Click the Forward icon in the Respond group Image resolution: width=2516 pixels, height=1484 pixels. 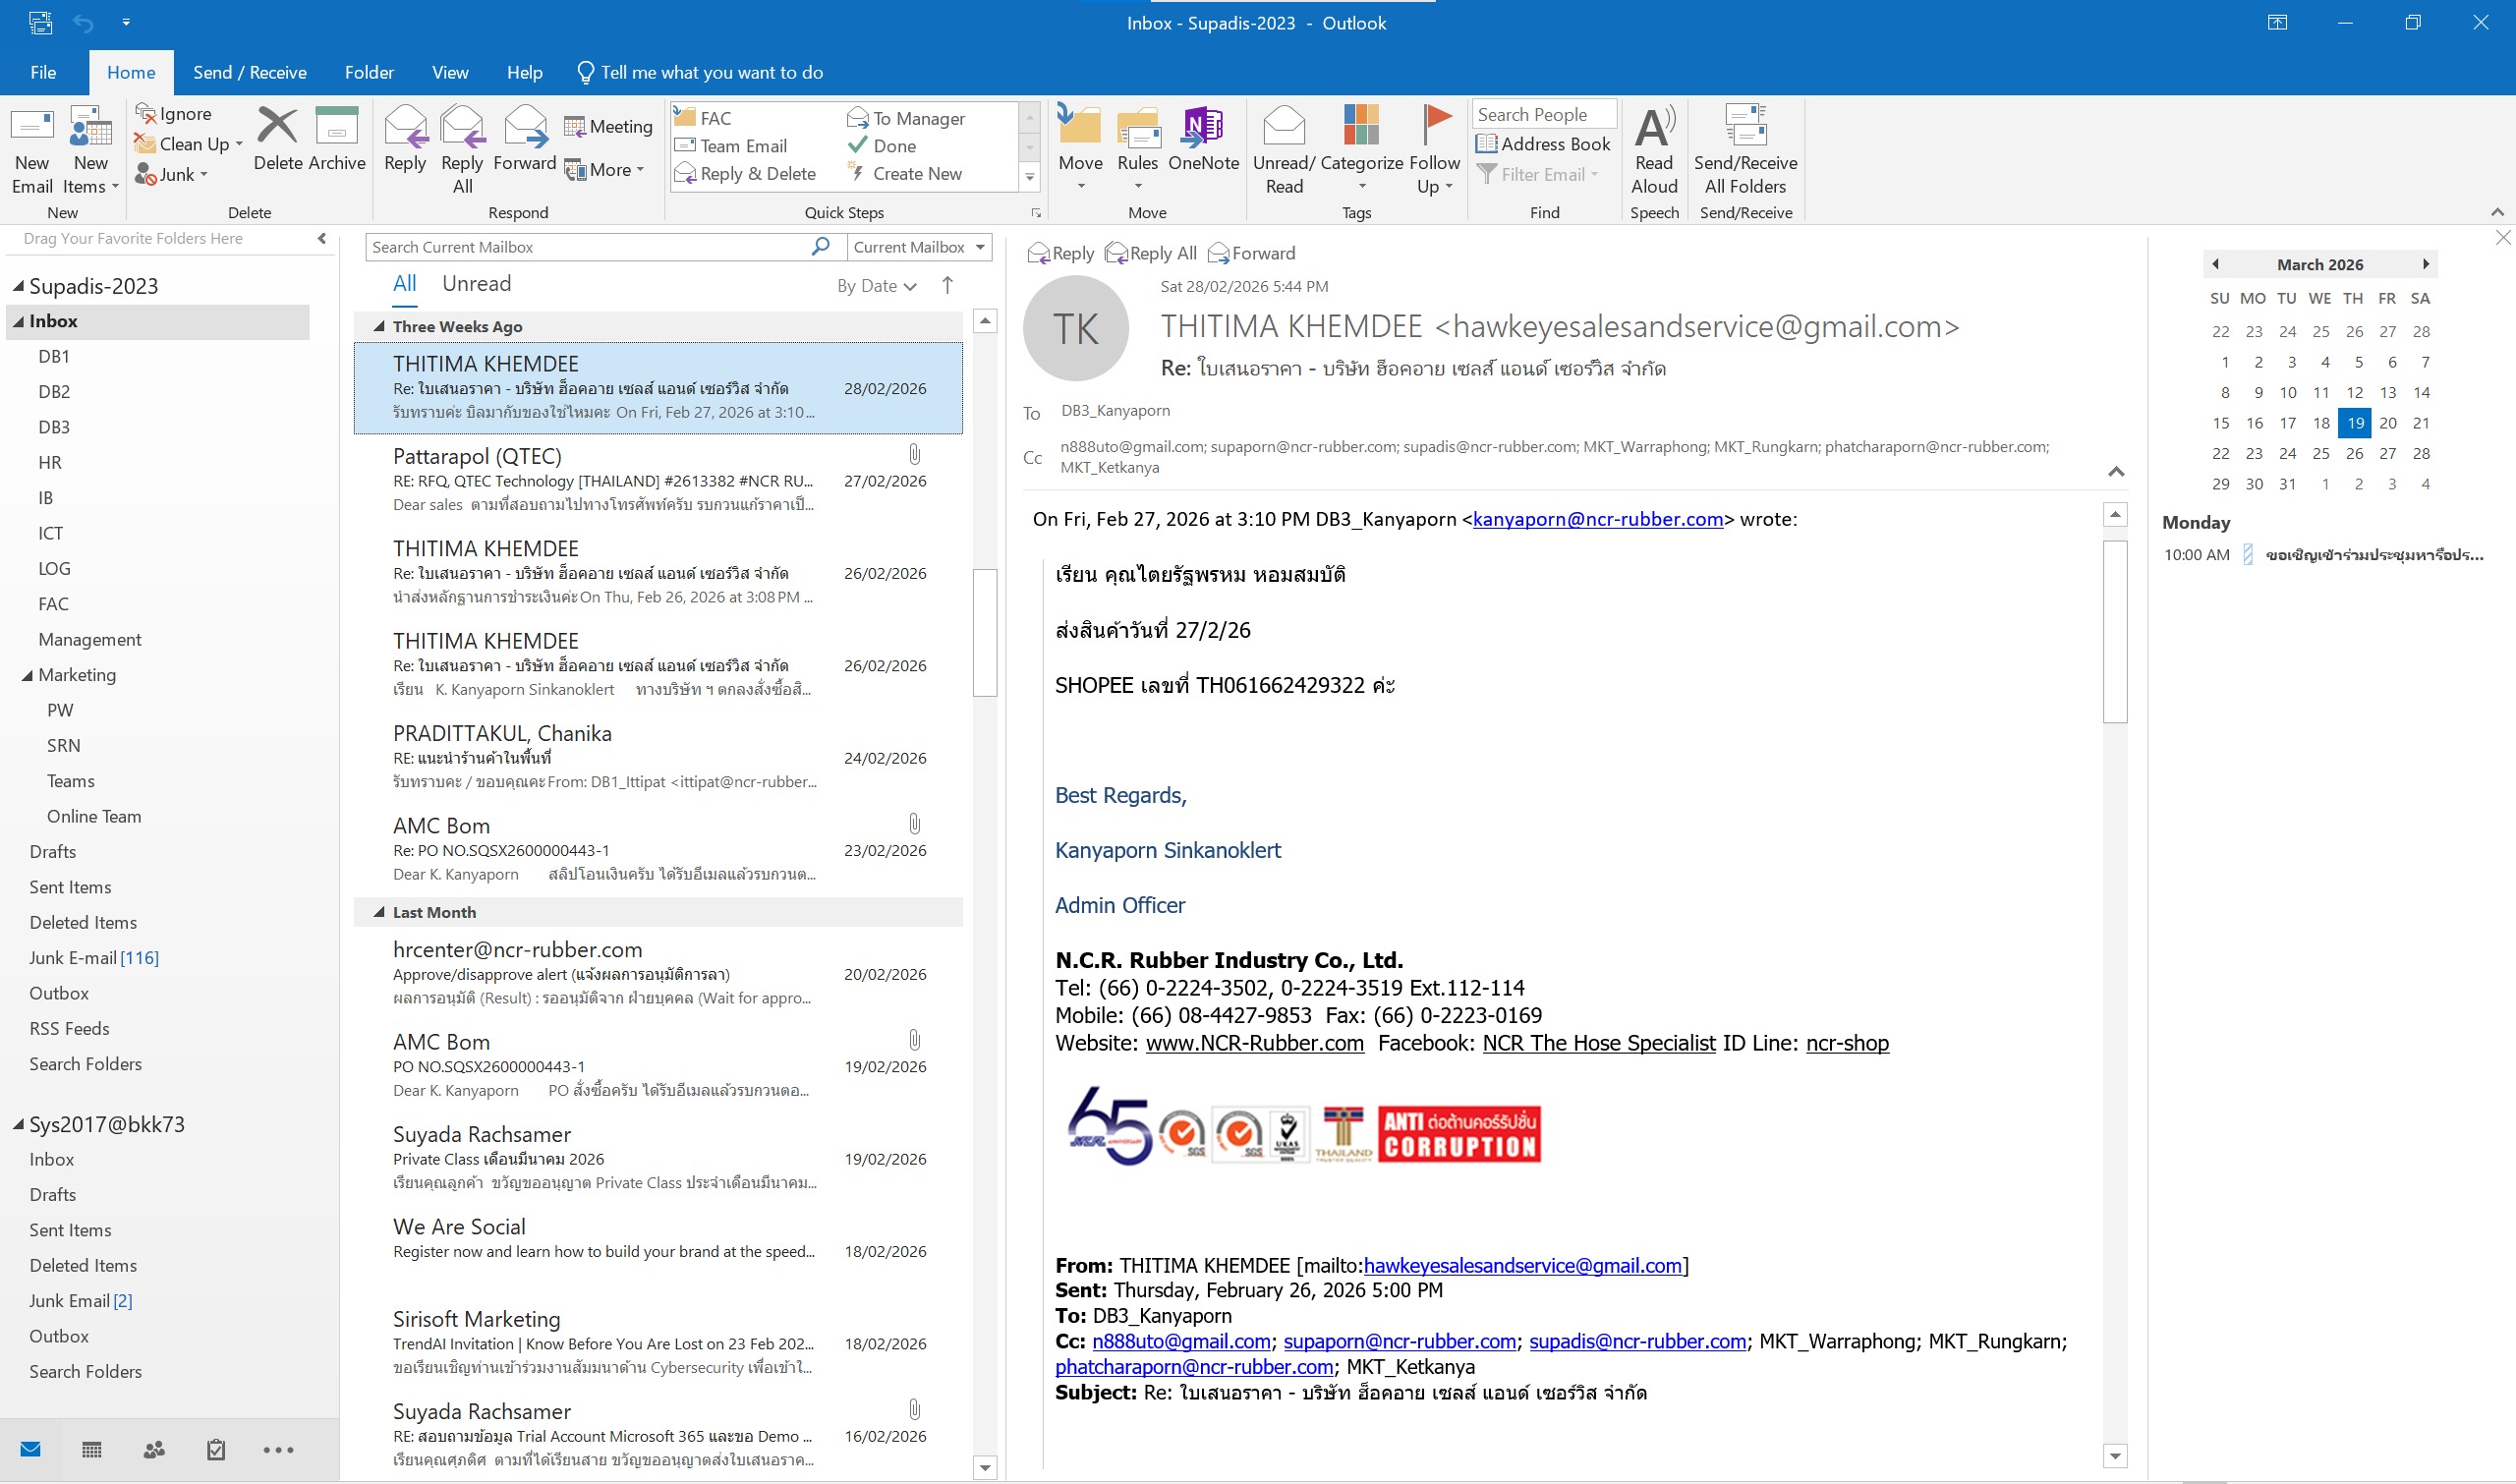tap(524, 128)
